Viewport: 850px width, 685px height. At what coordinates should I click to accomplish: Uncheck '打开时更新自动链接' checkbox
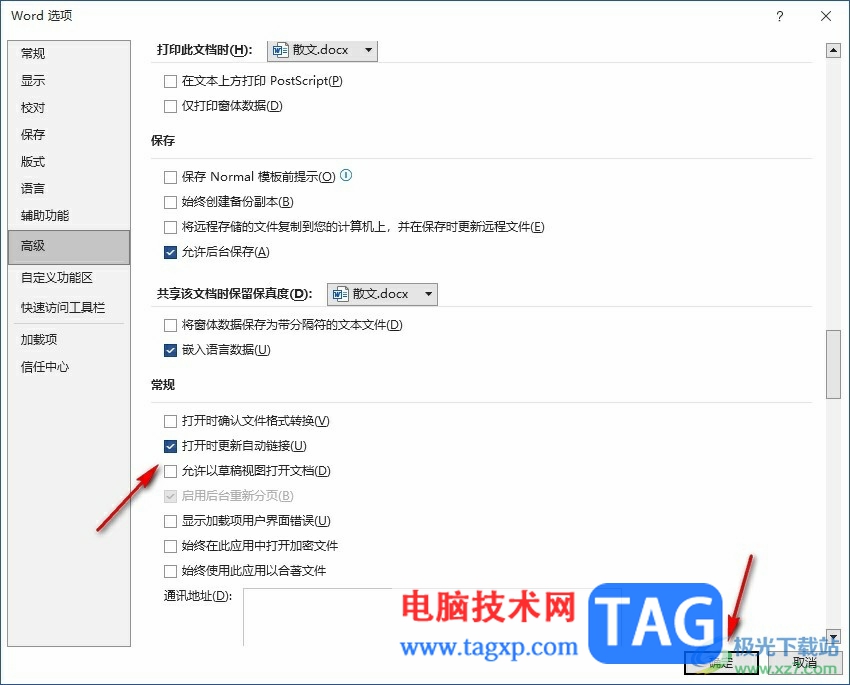(170, 446)
